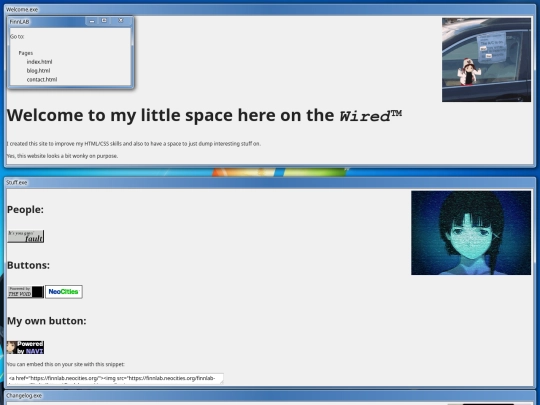Click the "My own button:" heading
This screenshot has width=540, height=405.
(x=46, y=321)
